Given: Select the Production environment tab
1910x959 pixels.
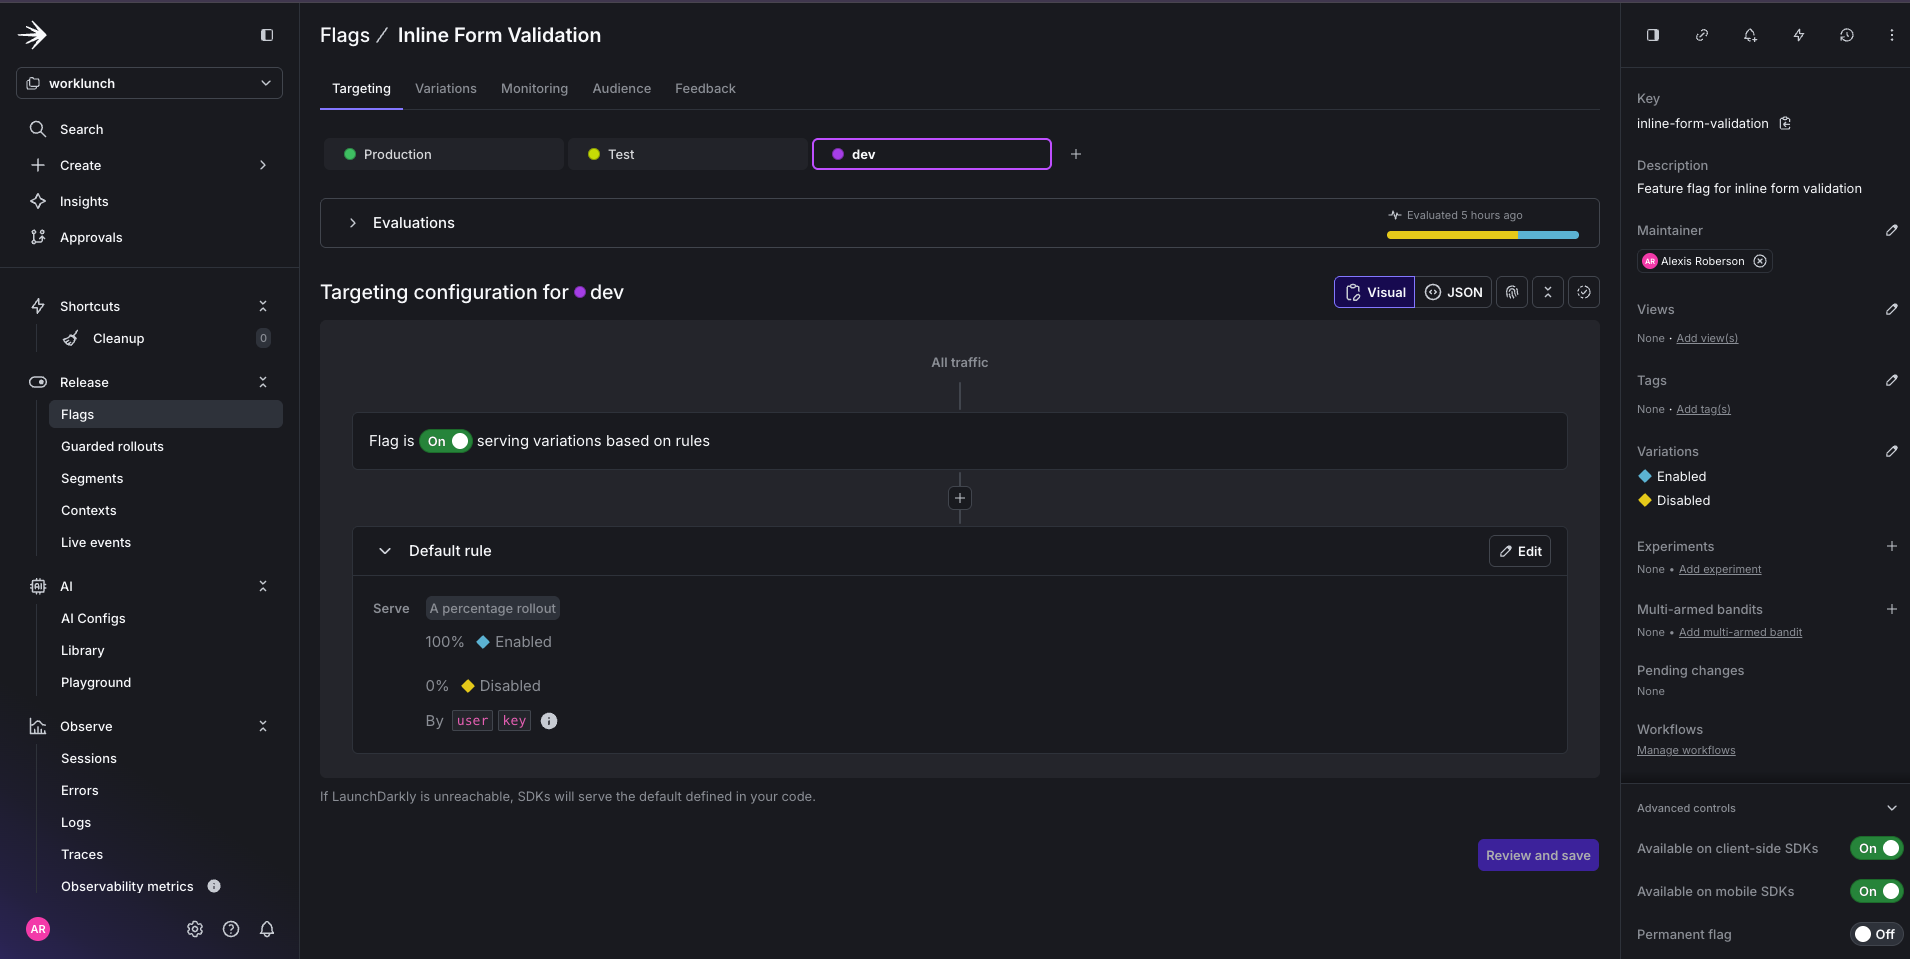Looking at the screenshot, I should point(442,154).
